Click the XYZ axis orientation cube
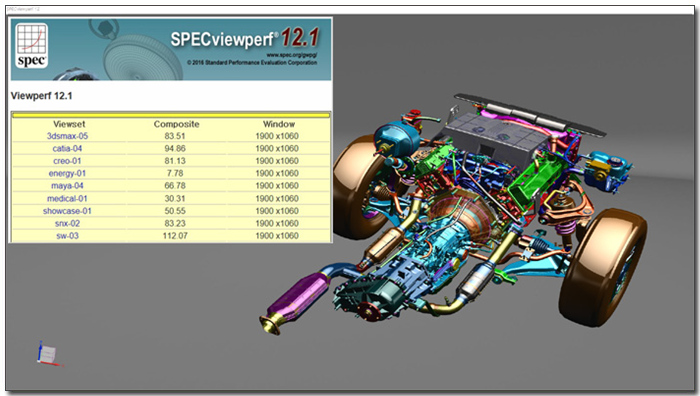The image size is (700, 396). 48,354
